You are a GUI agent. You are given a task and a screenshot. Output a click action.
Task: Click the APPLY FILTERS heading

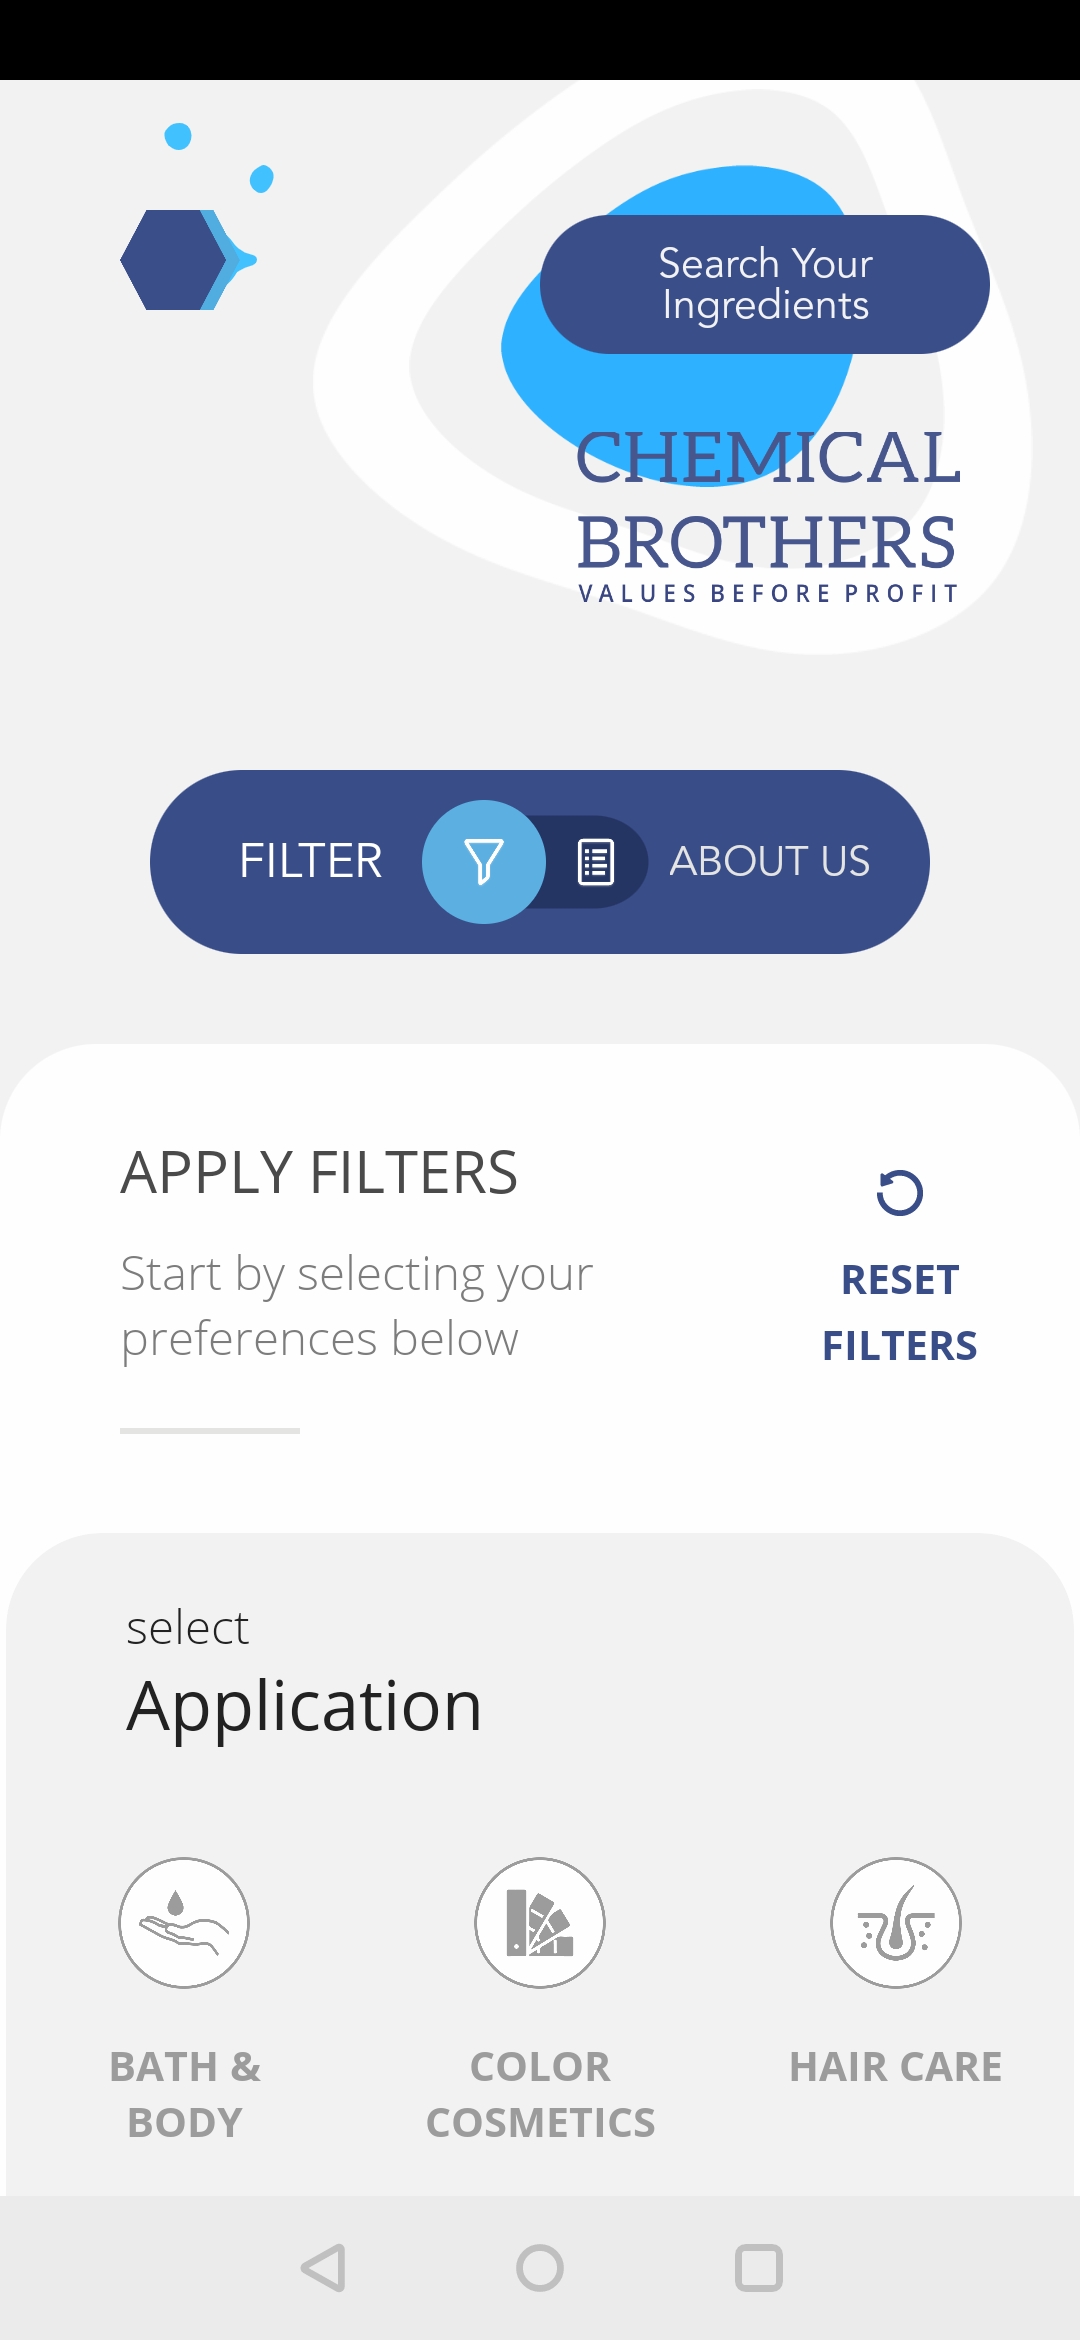(x=319, y=1172)
